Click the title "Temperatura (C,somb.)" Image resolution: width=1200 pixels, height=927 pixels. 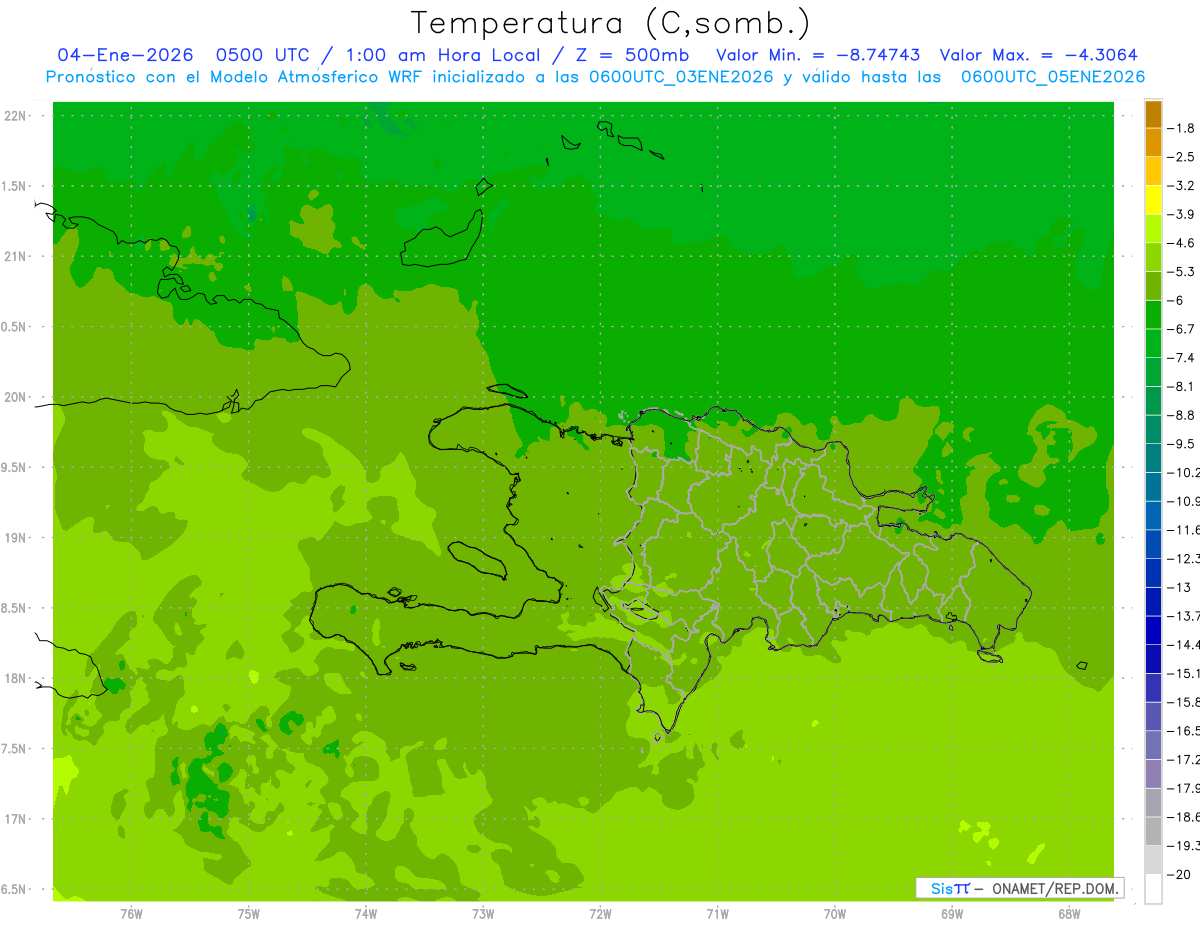[610, 23]
